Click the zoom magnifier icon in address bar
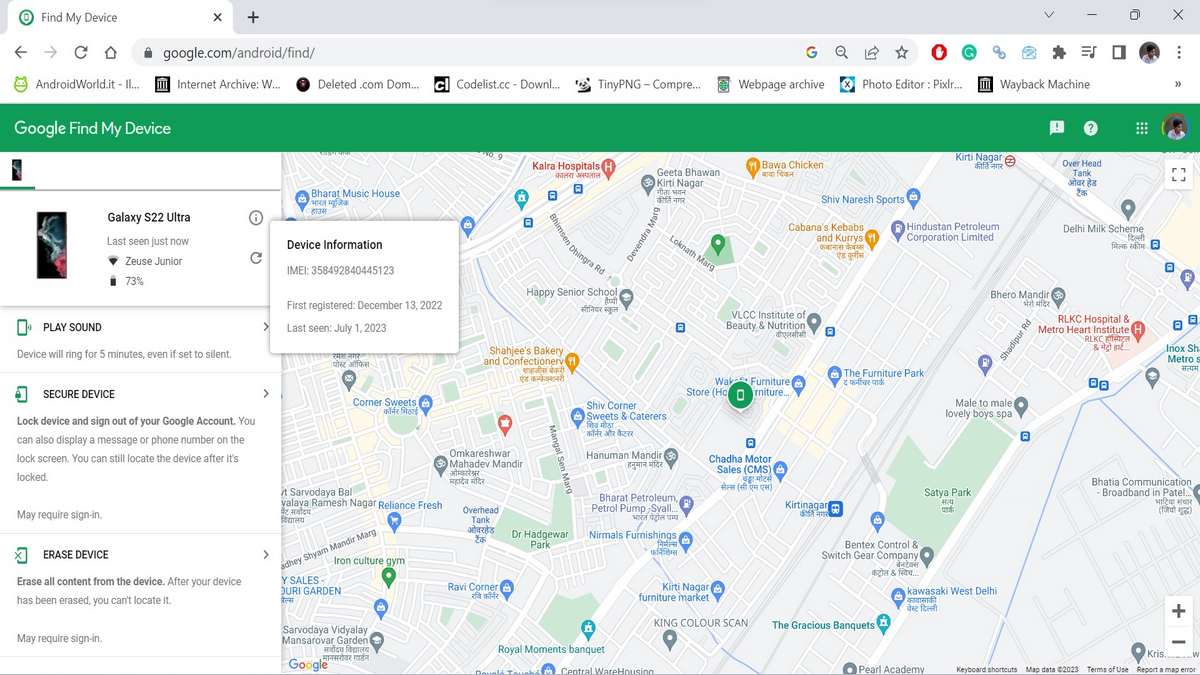Viewport: 1200px width, 675px height. [x=841, y=52]
